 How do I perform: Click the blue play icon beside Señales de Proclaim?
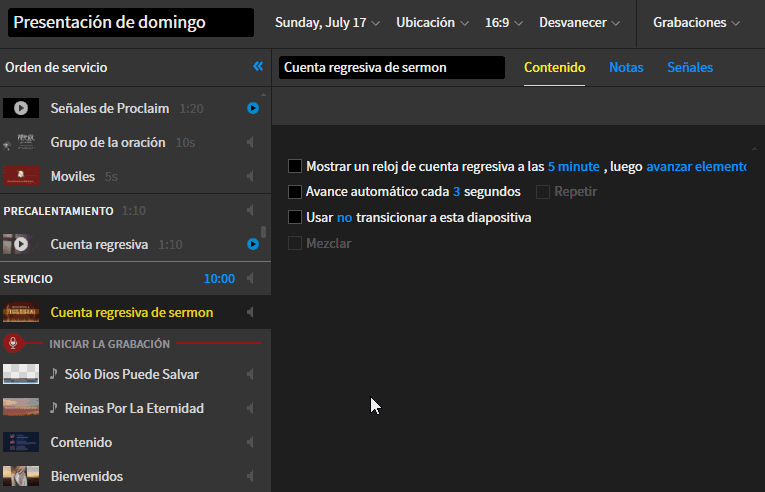click(x=253, y=108)
